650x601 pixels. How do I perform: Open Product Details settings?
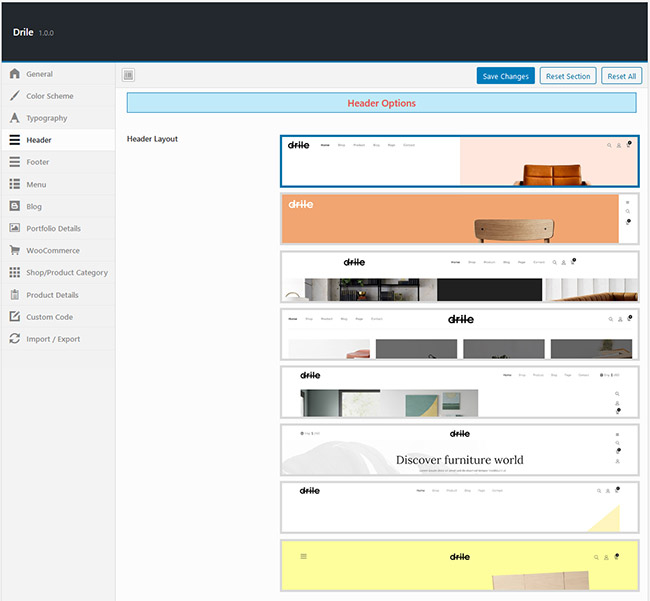[58, 294]
